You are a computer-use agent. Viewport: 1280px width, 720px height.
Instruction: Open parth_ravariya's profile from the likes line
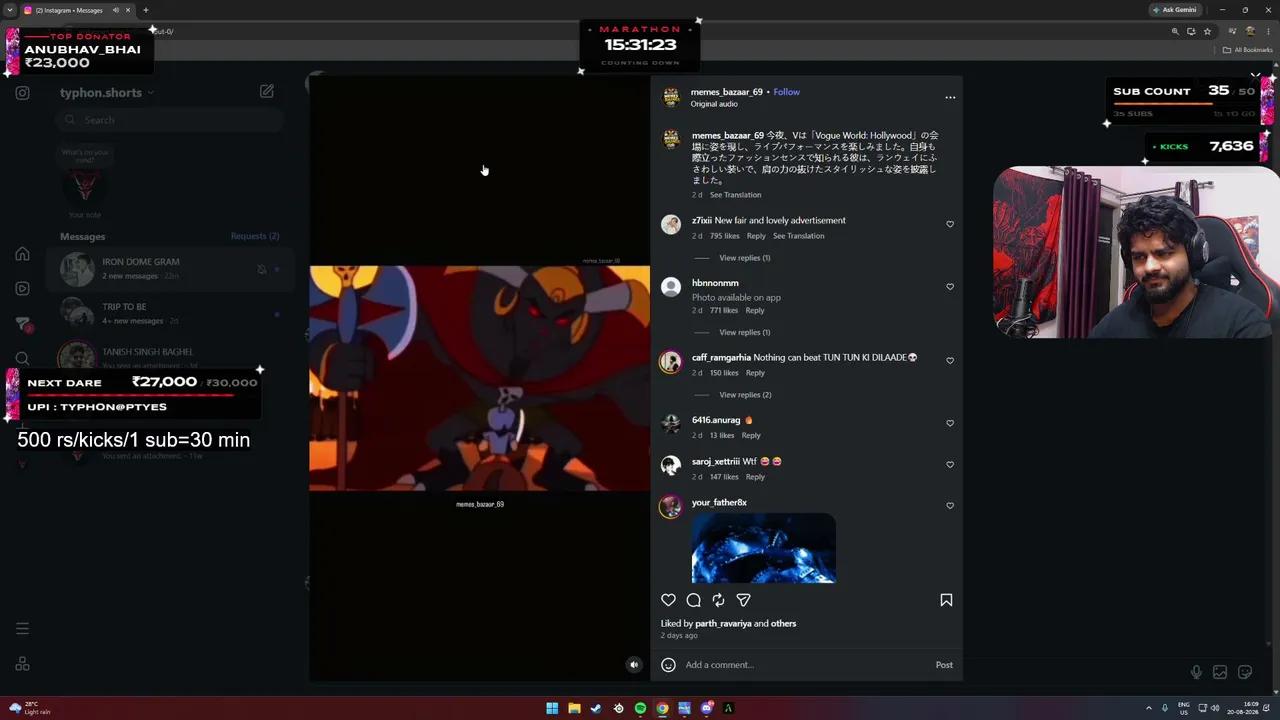click(x=723, y=624)
